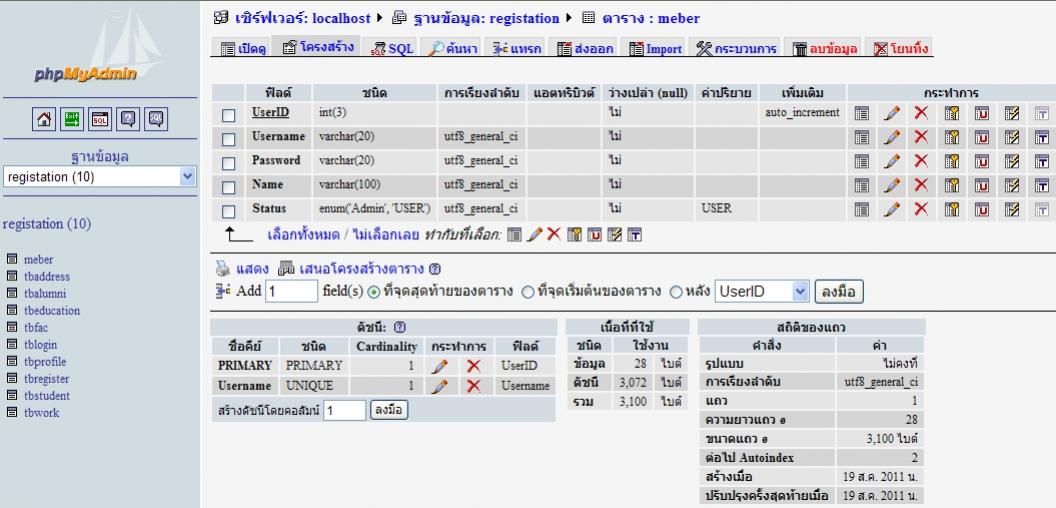Viewport: 1056px width, 508px height.
Task: Go to phpMyAdmin home icon
Action: [x=44, y=119]
